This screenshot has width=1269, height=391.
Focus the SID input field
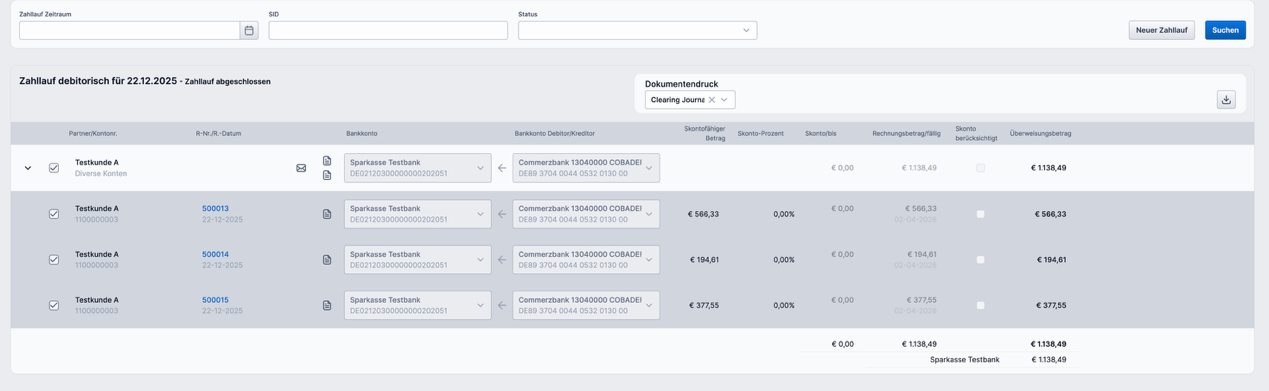tap(388, 31)
